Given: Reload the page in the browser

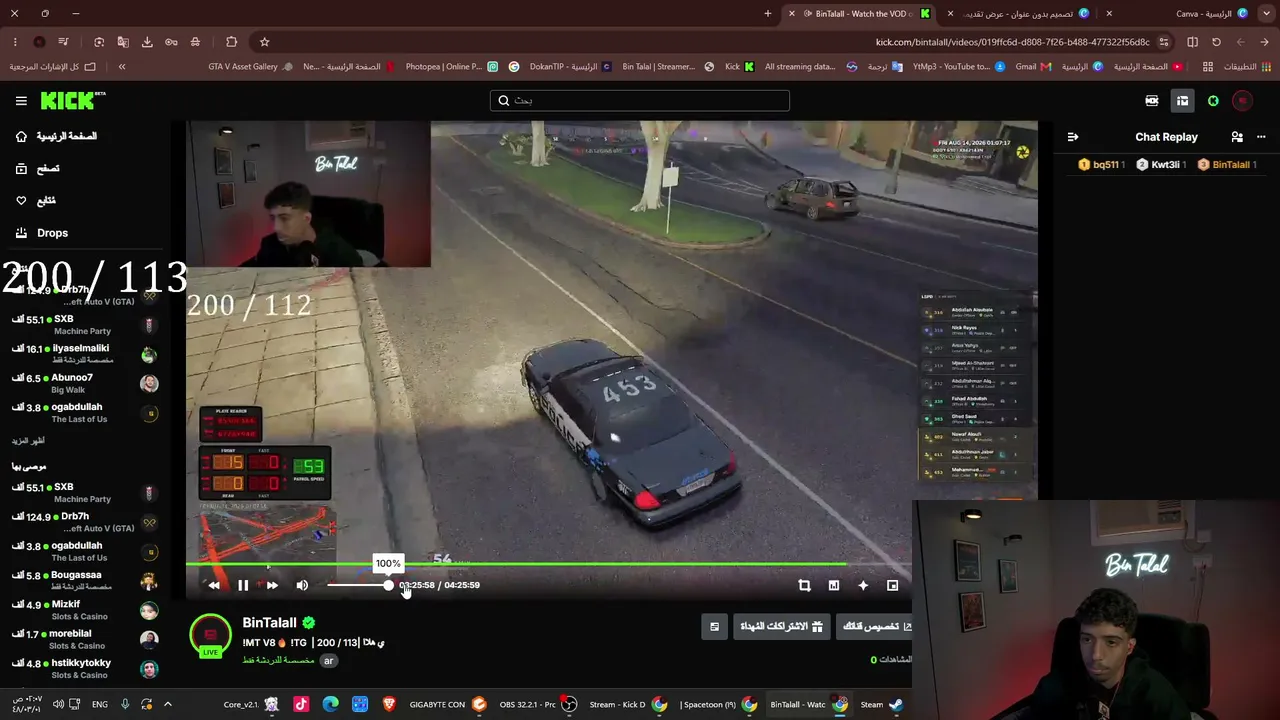Looking at the screenshot, I should (1216, 42).
